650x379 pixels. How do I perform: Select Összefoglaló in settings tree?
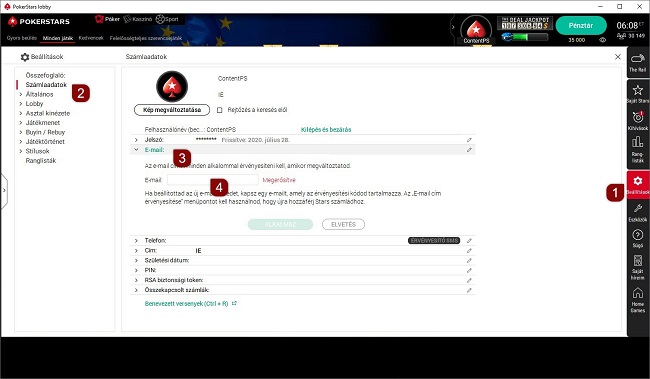(45, 75)
